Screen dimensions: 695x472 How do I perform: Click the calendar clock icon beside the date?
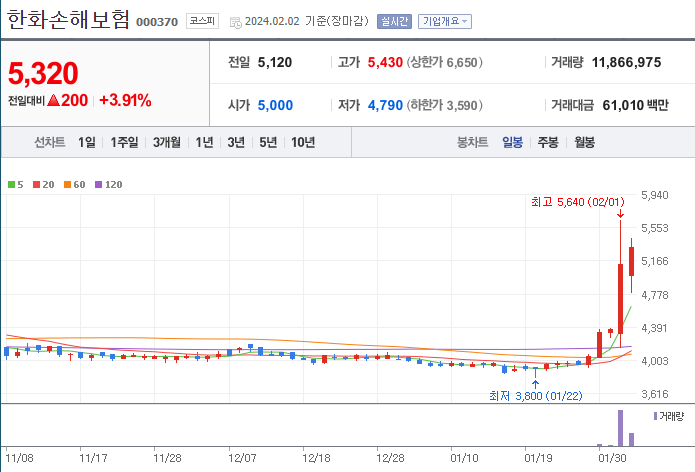pyautogui.click(x=235, y=23)
